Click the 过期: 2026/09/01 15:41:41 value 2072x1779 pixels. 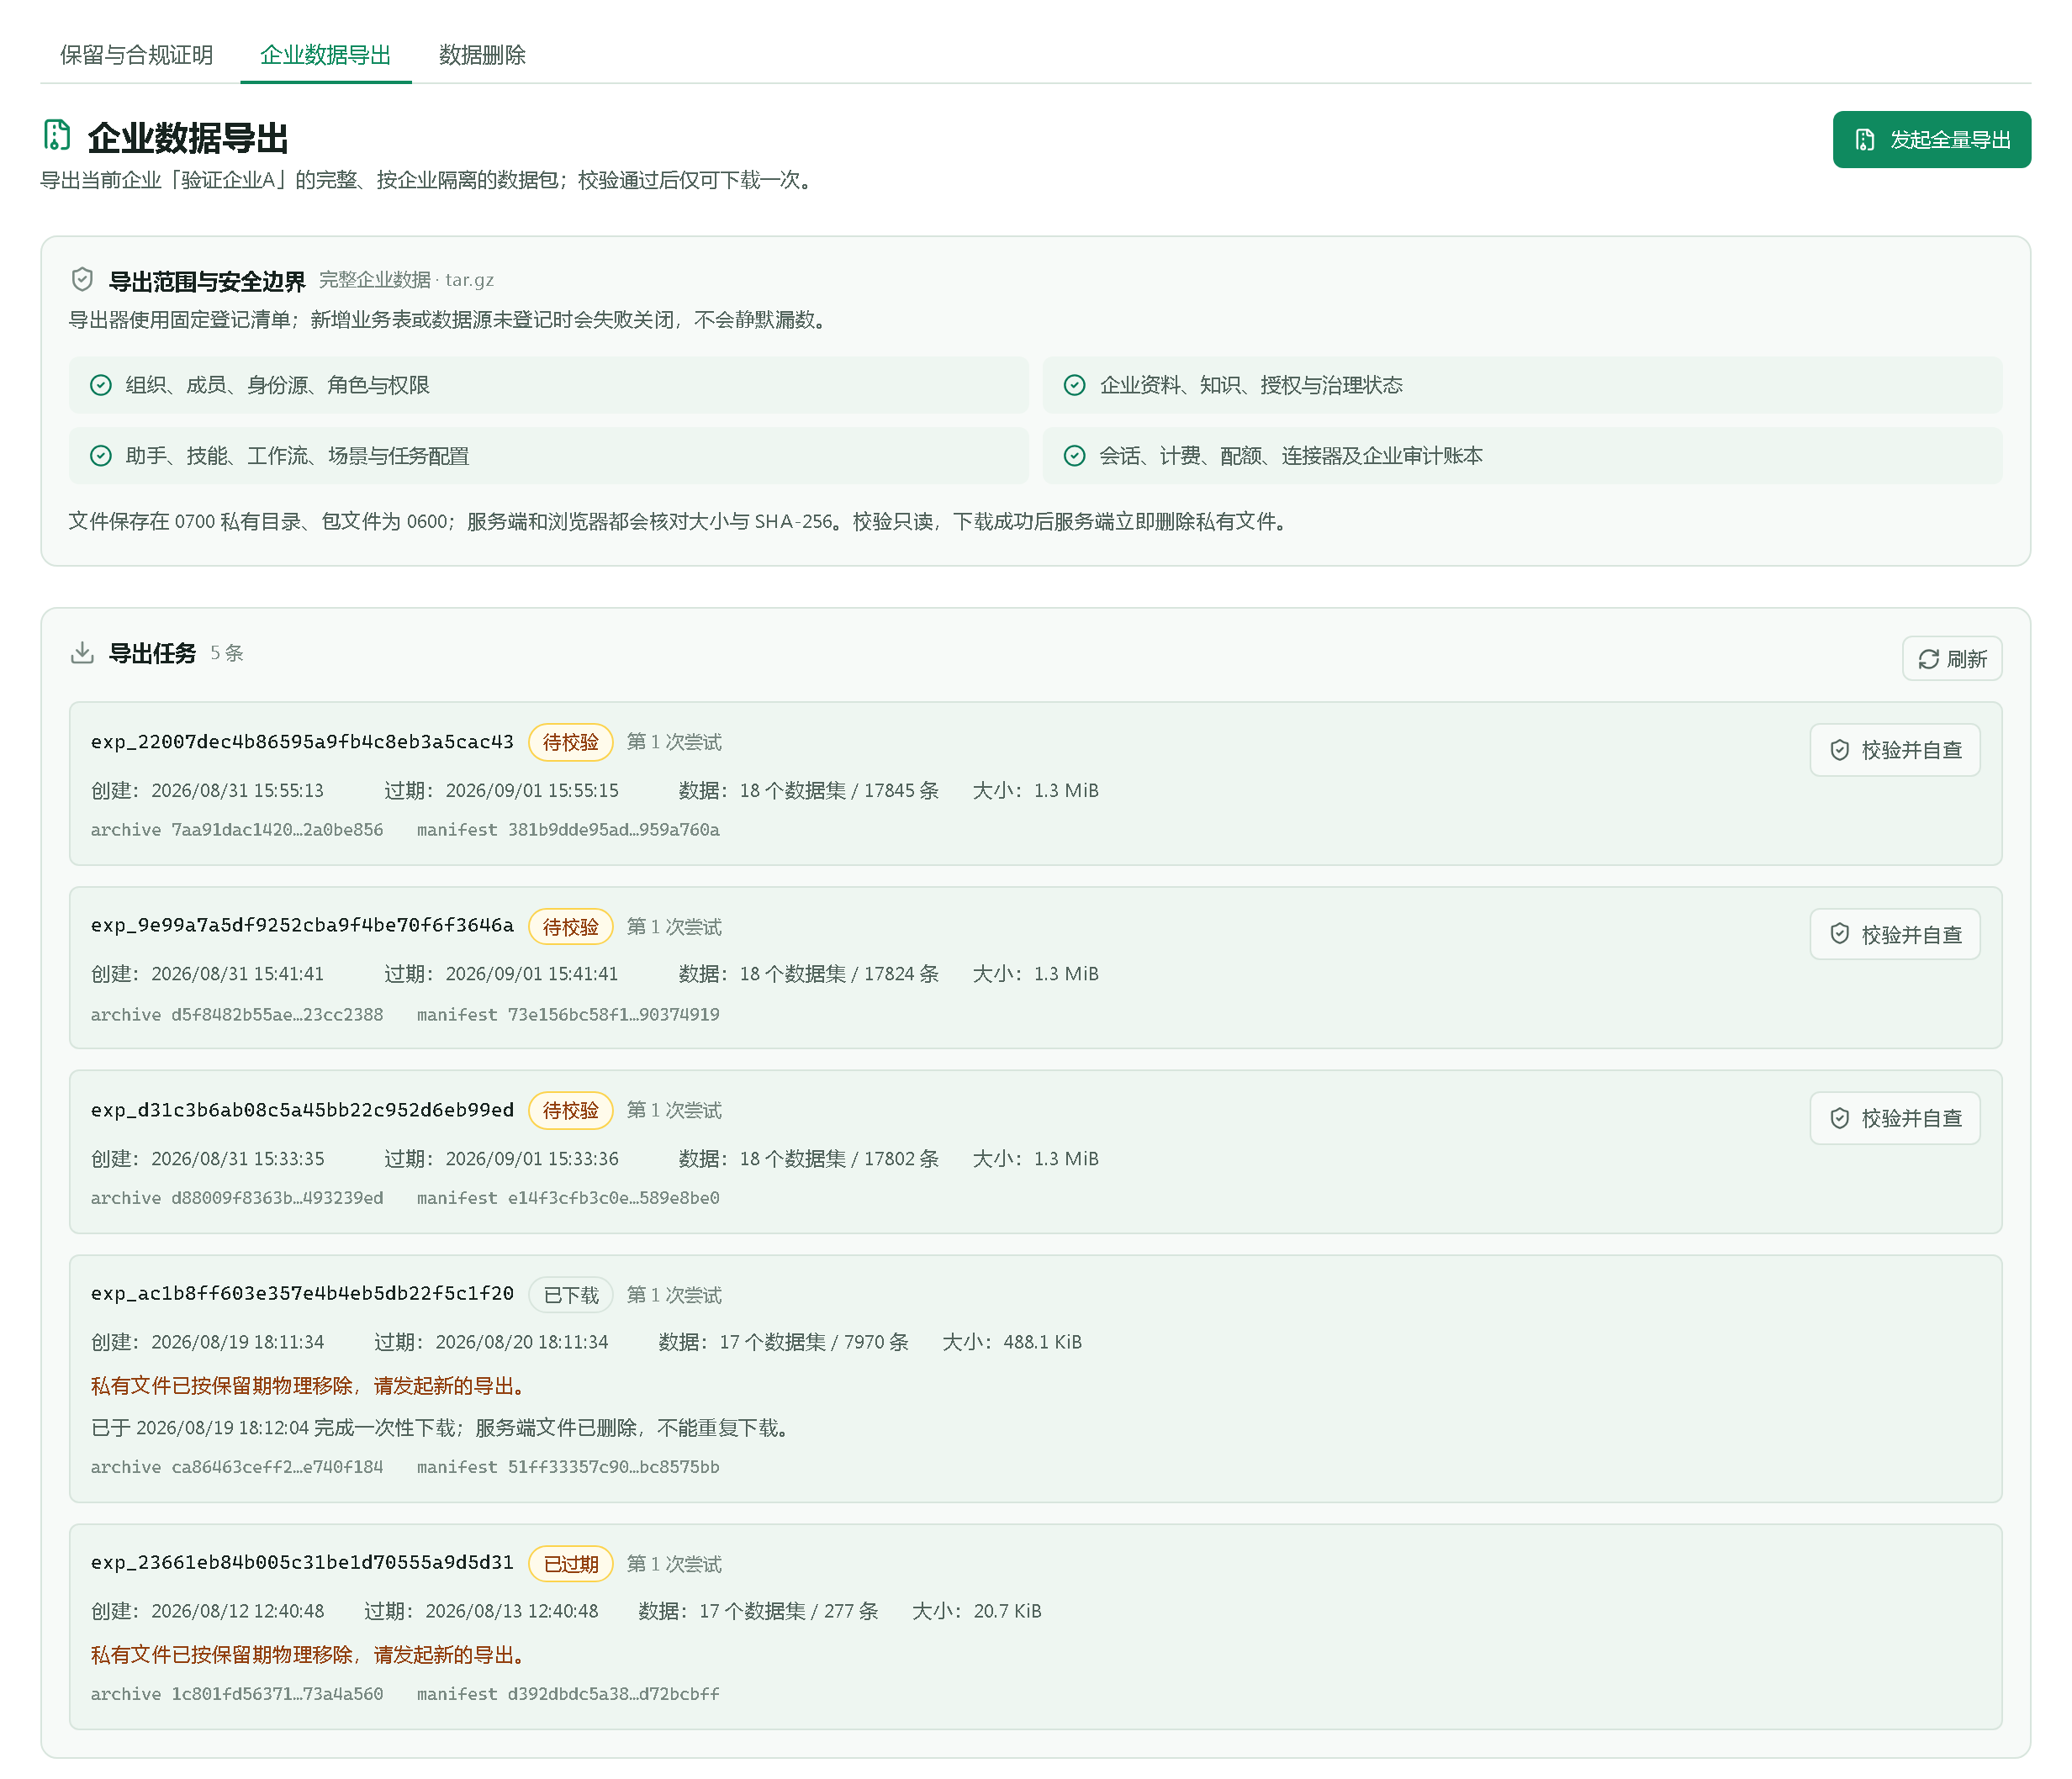(501, 974)
